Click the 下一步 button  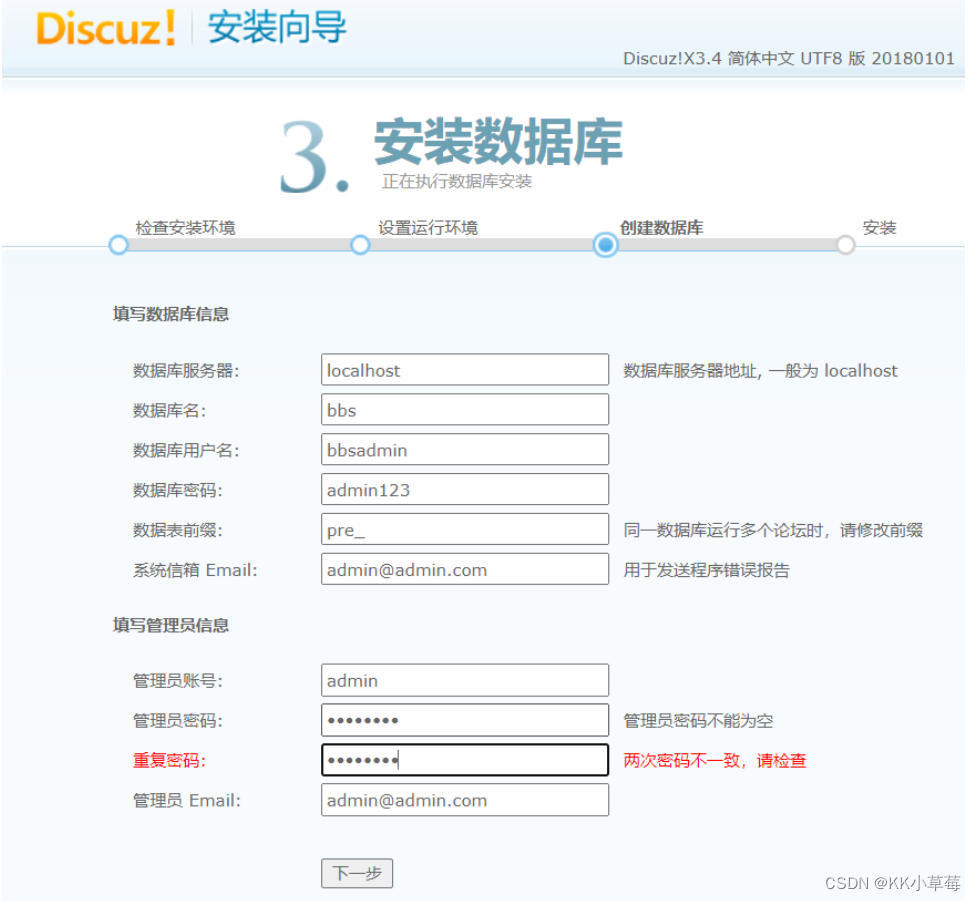357,873
